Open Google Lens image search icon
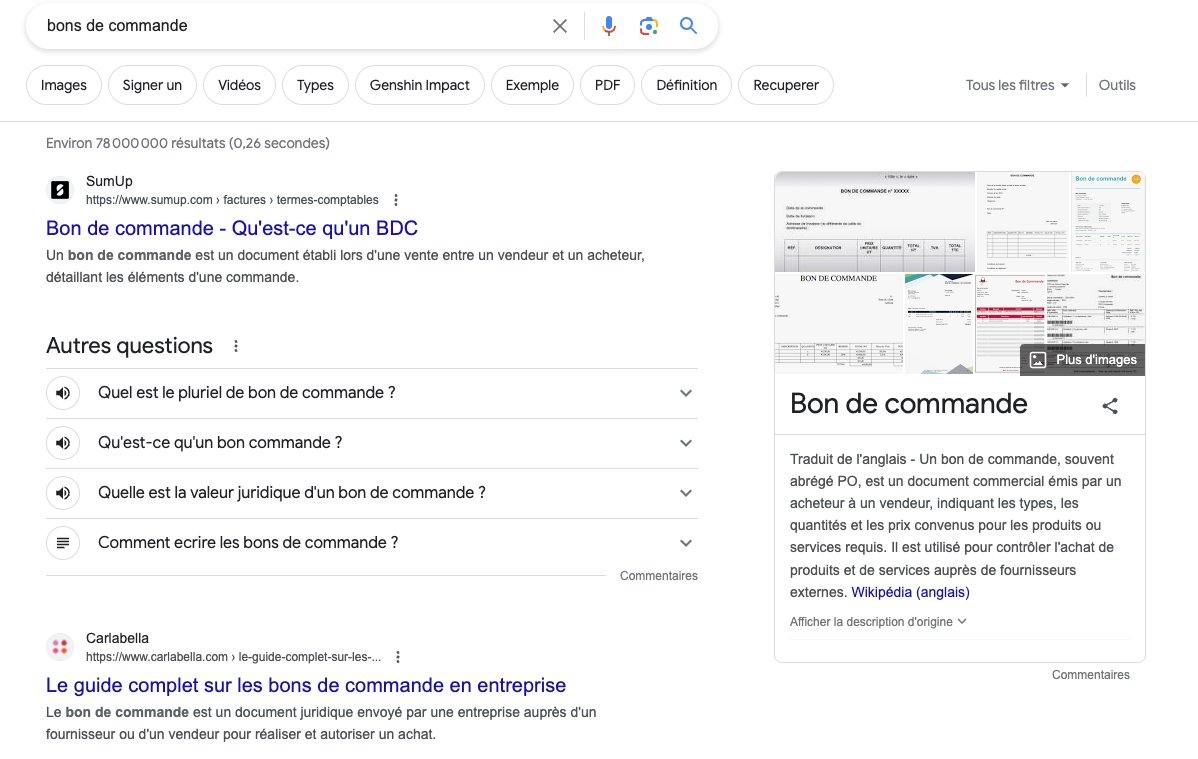Viewport: 1198px width, 759px height. 649,26
